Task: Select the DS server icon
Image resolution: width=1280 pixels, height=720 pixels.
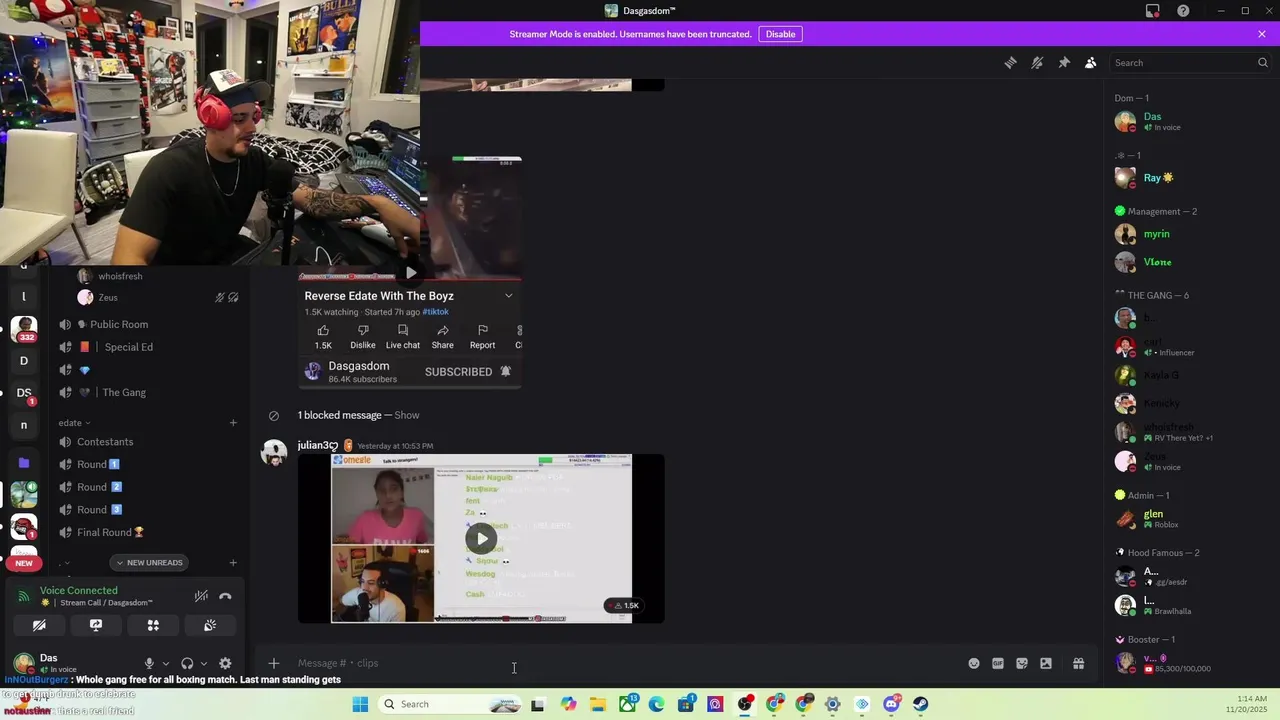Action: point(24,393)
